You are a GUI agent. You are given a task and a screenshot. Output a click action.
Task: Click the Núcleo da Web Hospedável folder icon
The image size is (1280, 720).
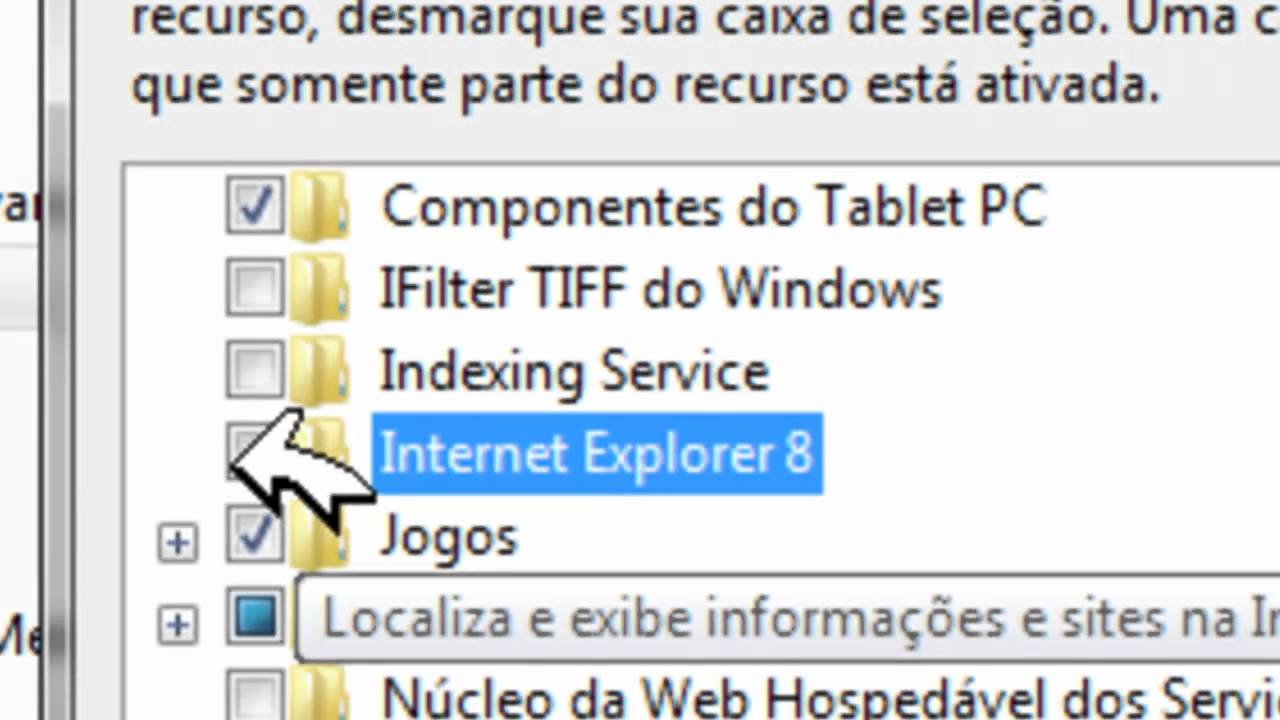point(319,696)
